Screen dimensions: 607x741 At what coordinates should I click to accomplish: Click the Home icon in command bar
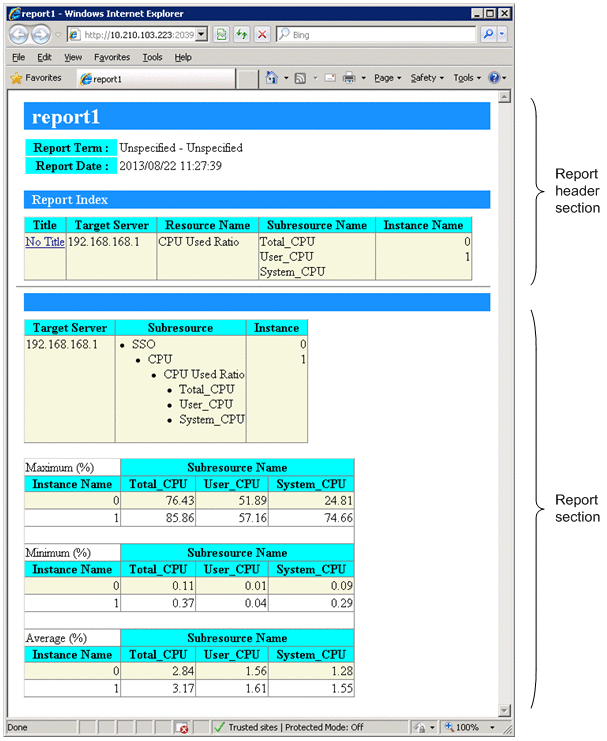click(x=271, y=78)
